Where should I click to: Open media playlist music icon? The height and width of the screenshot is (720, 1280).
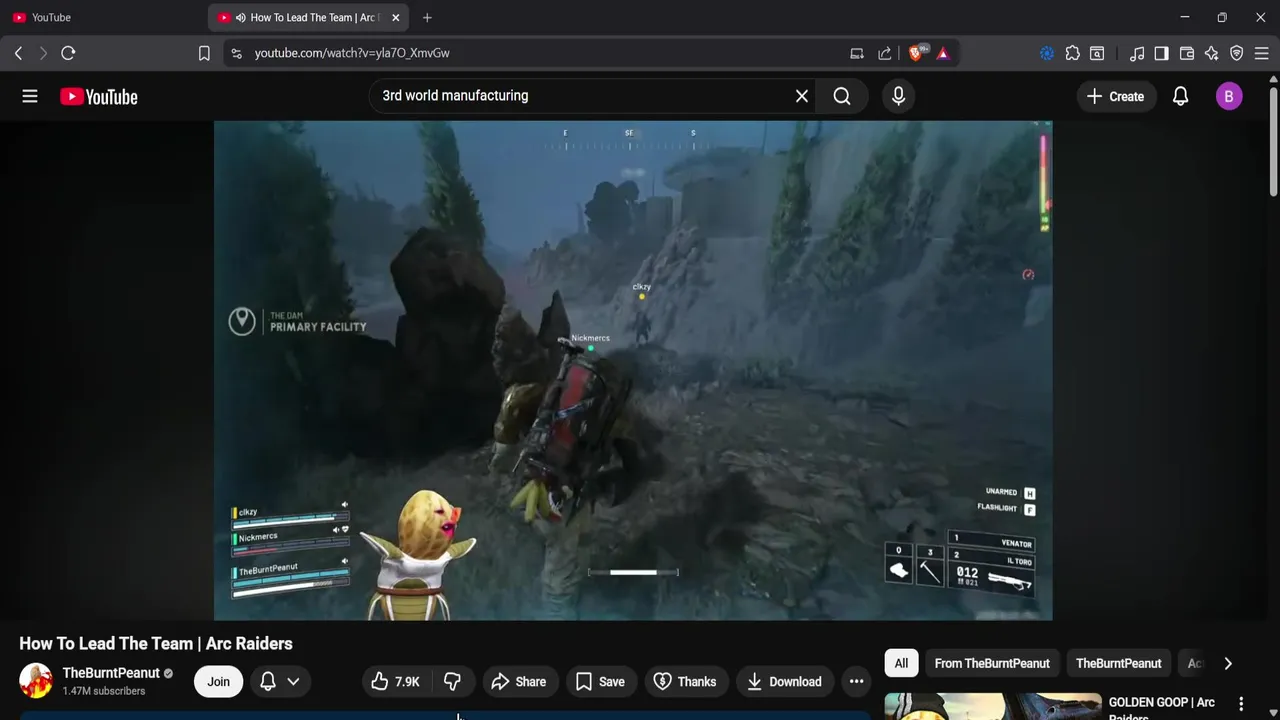click(x=1137, y=53)
